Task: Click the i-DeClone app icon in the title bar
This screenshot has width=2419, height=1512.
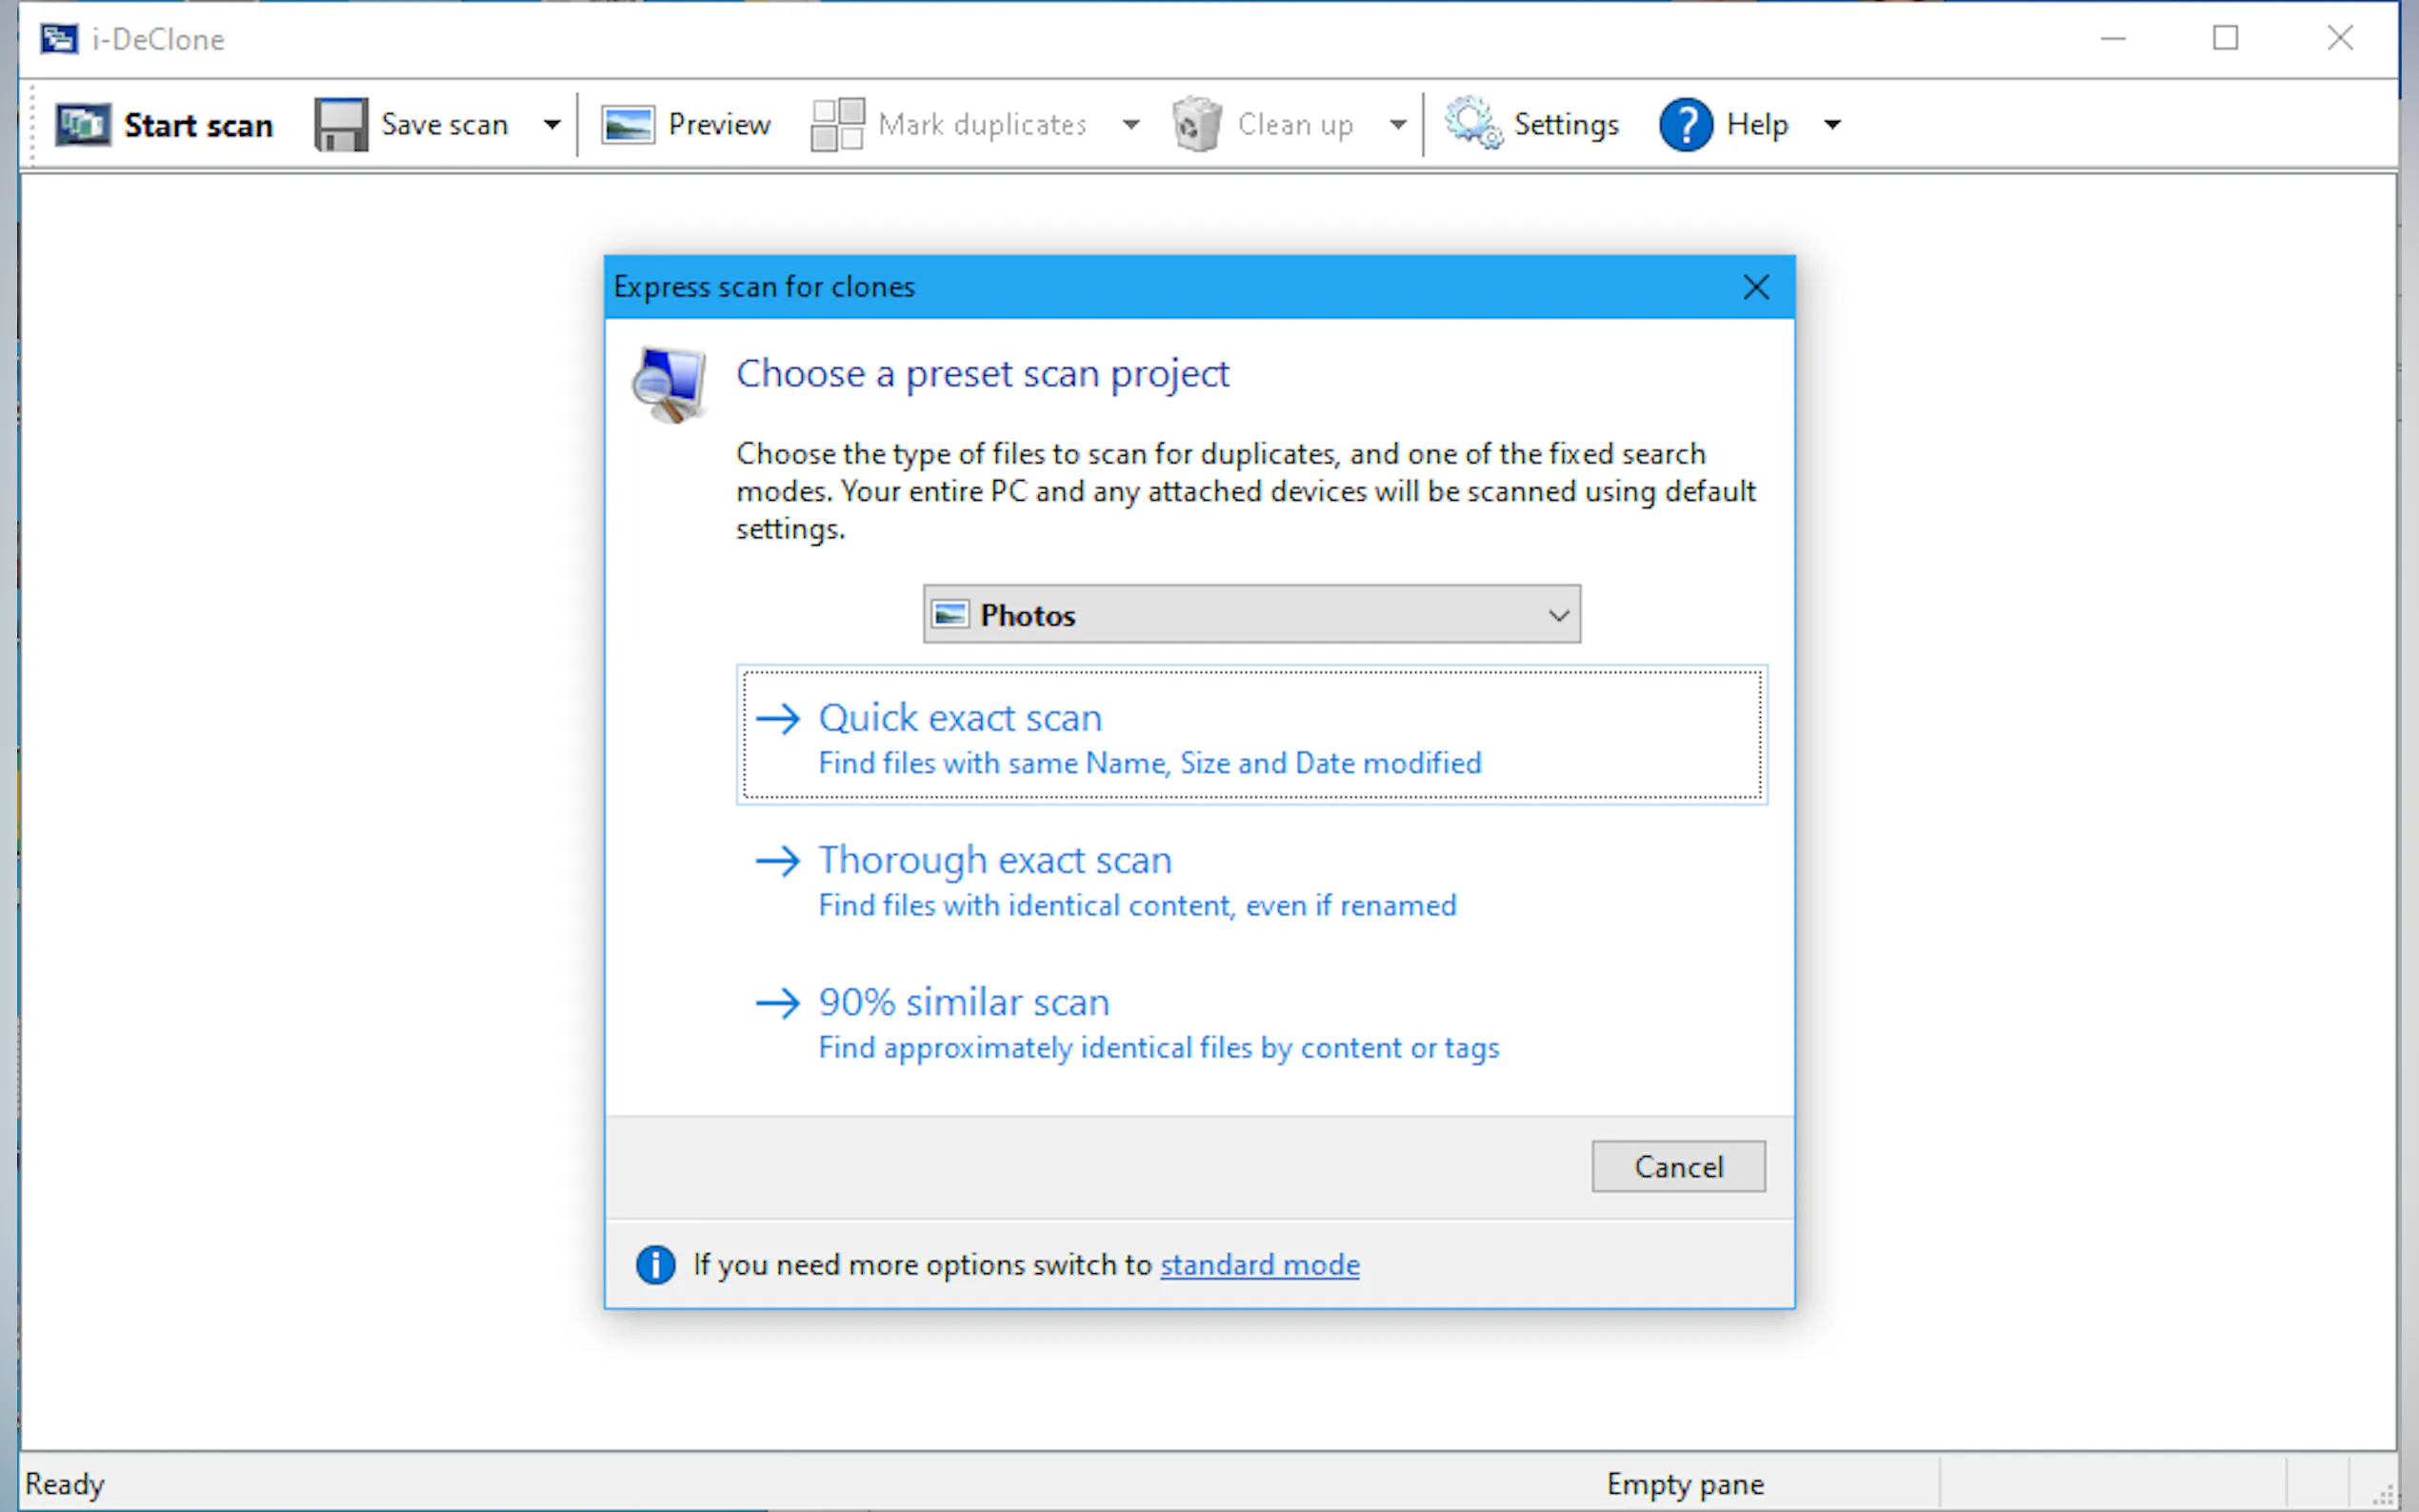Action: point(59,39)
